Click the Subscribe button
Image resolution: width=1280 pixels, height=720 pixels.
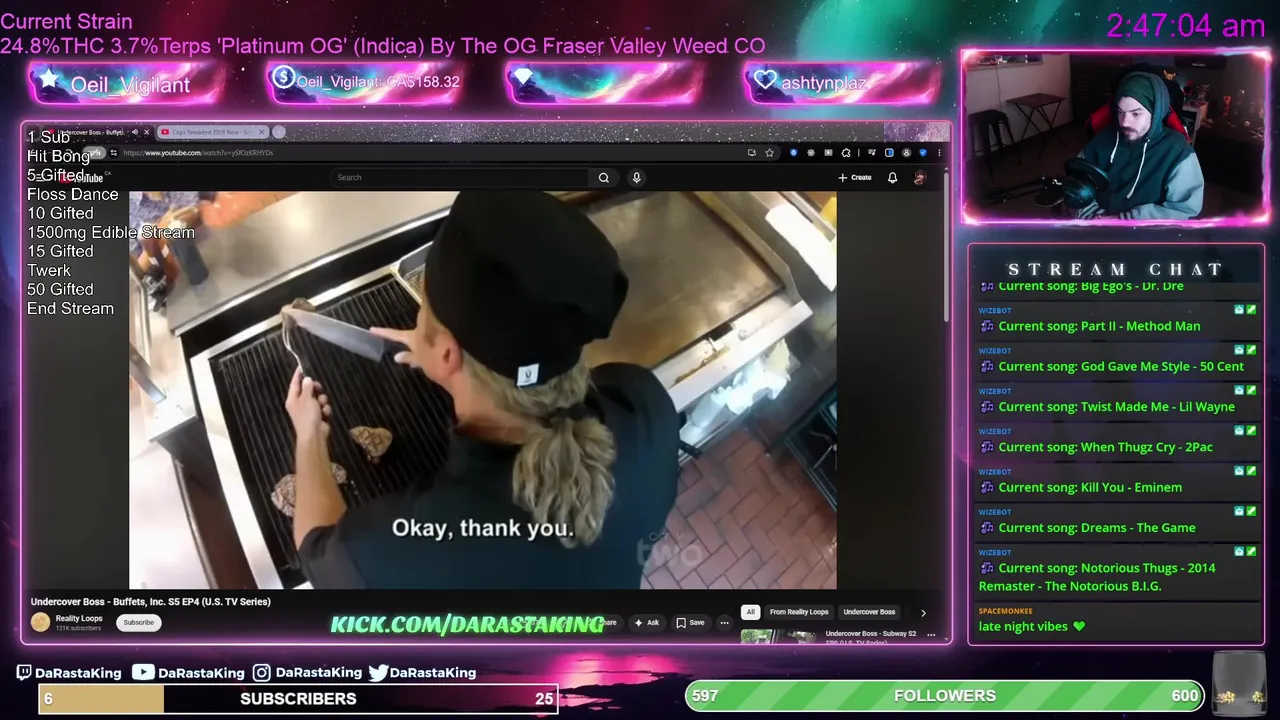point(138,622)
